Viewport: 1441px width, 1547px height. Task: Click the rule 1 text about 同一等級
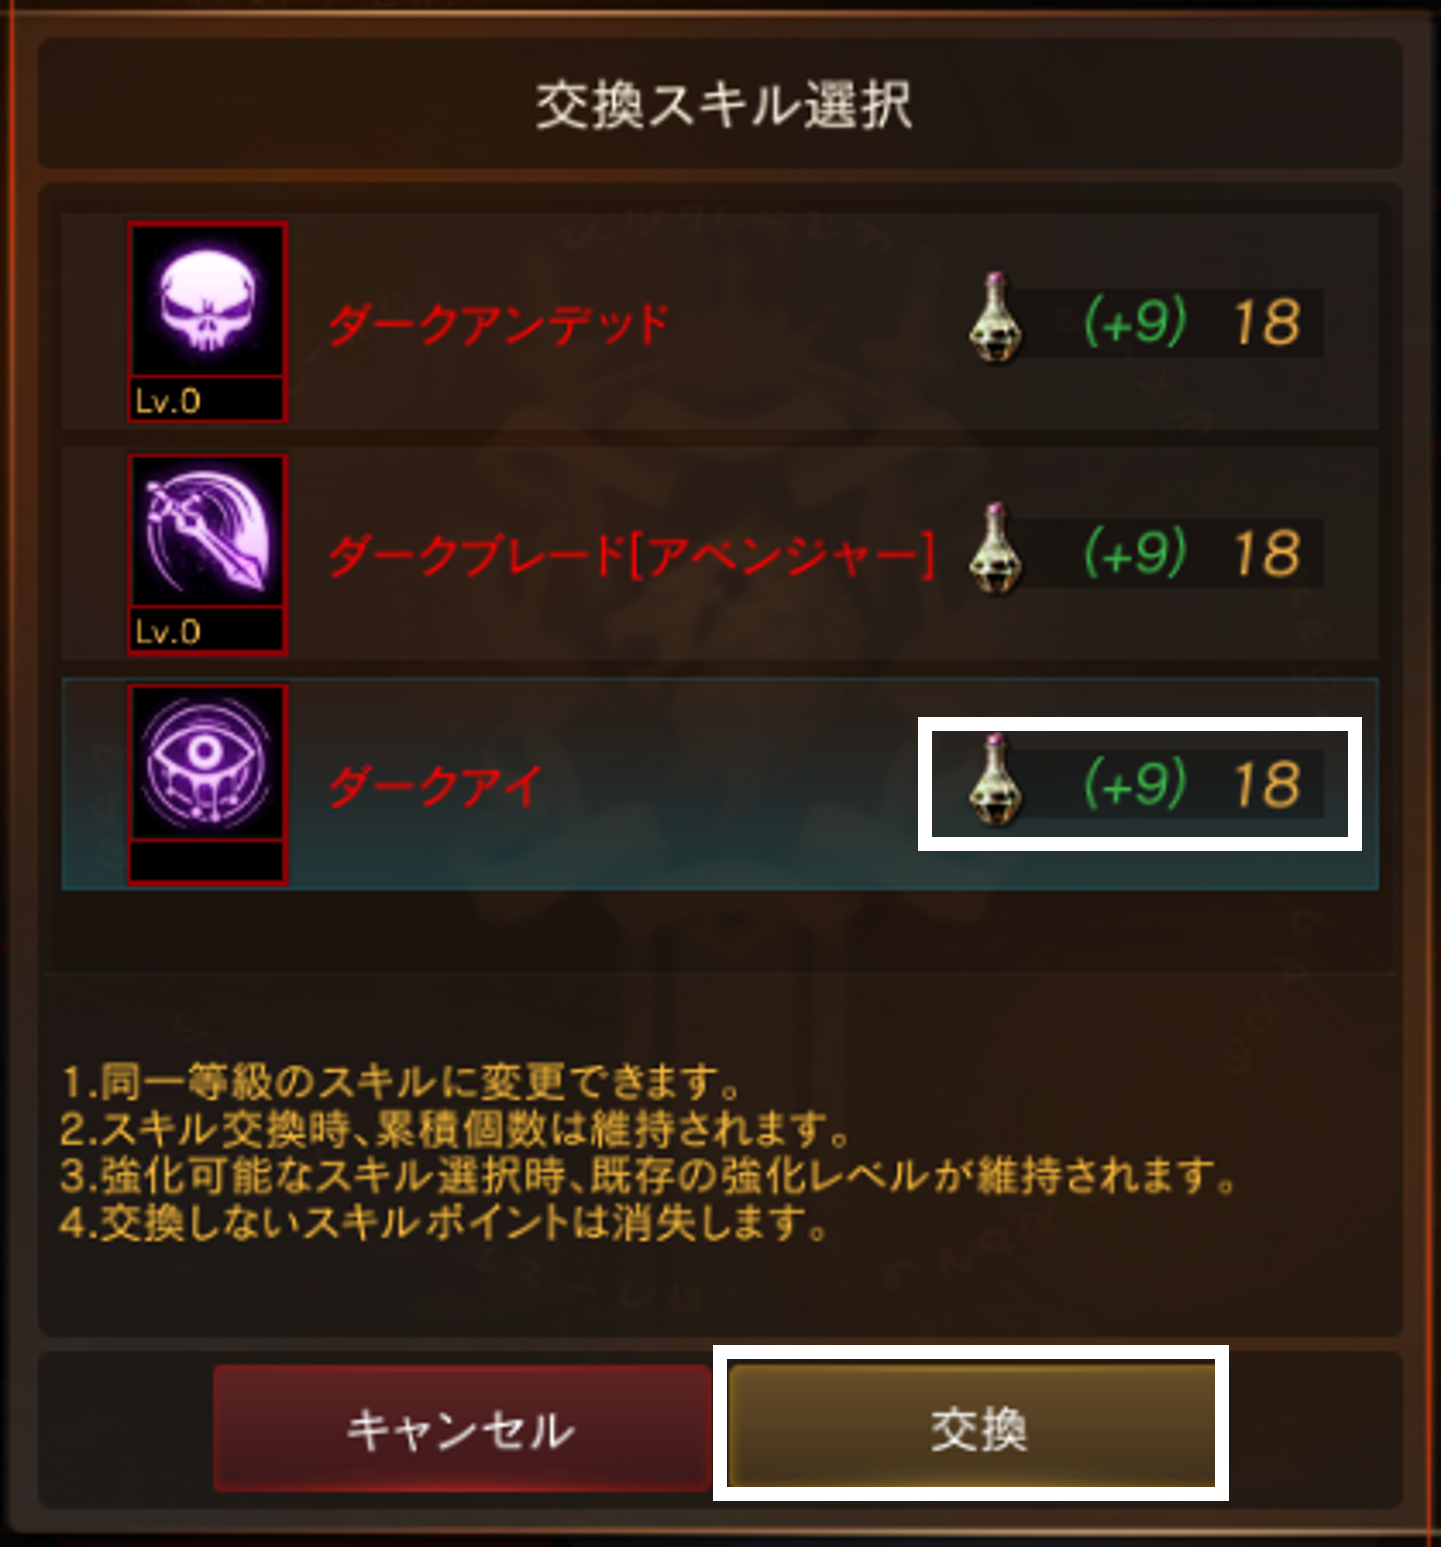coord(400,1082)
